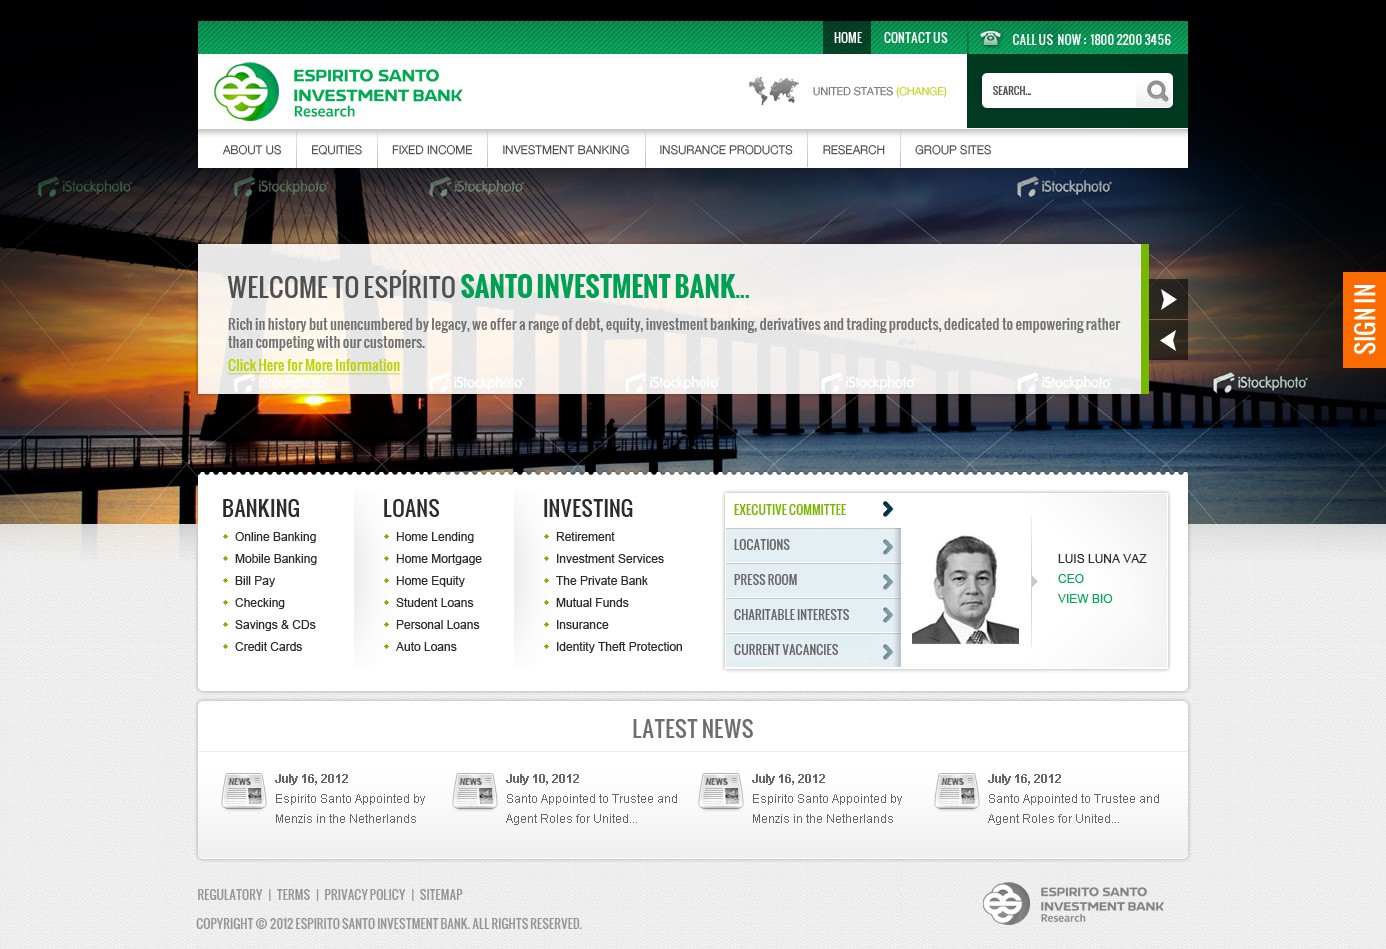
Task: Select the Charitable Interests tab label
Action: pyautogui.click(x=791, y=615)
